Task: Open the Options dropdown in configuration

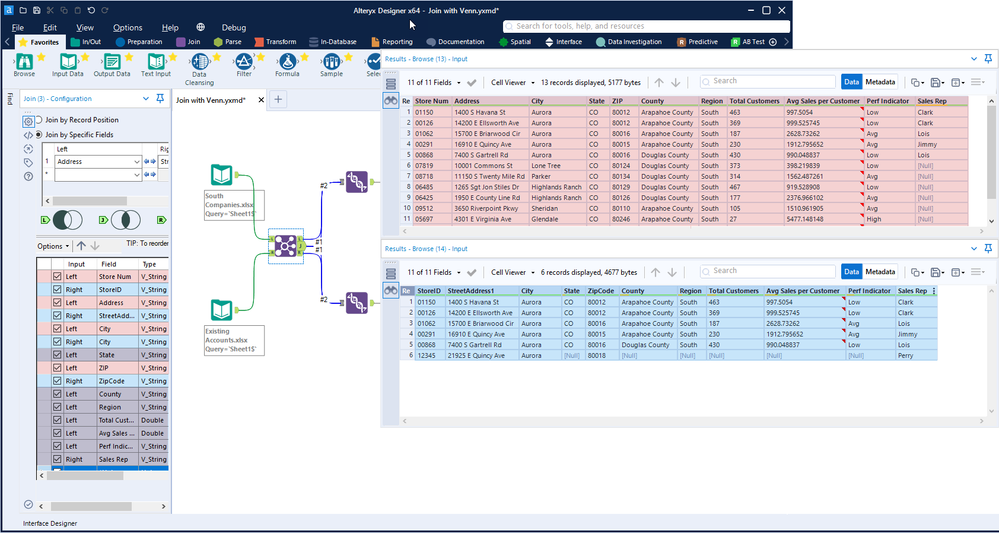Action: [53, 246]
